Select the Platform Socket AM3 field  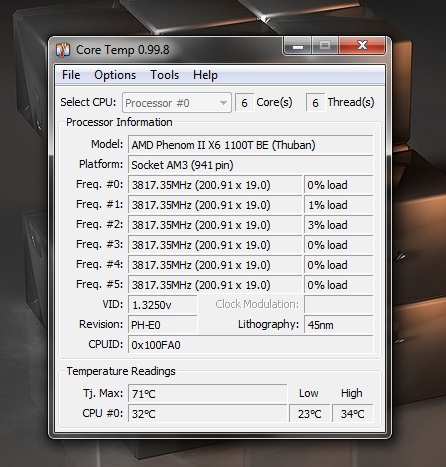250,165
